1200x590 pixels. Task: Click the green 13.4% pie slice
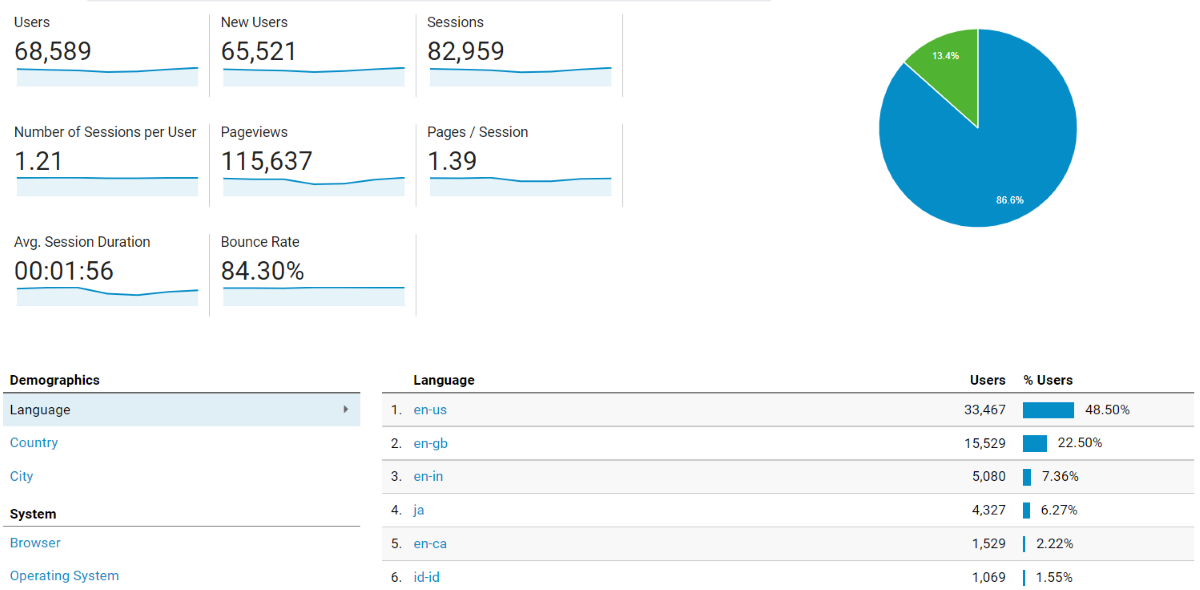click(947, 72)
